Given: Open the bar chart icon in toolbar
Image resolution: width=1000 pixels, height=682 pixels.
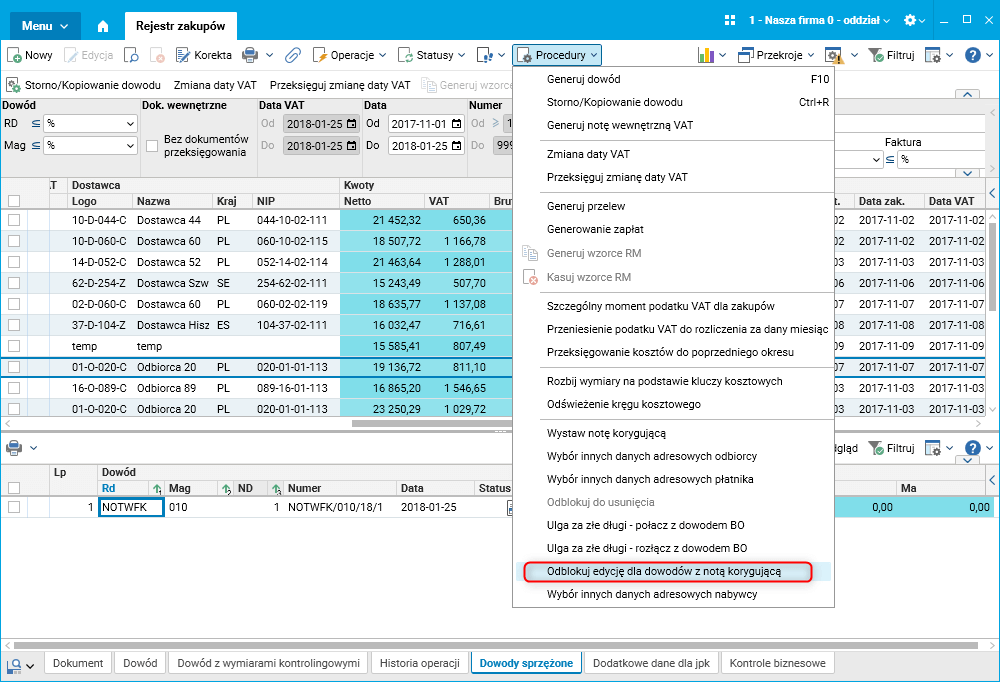Looking at the screenshot, I should (x=705, y=56).
